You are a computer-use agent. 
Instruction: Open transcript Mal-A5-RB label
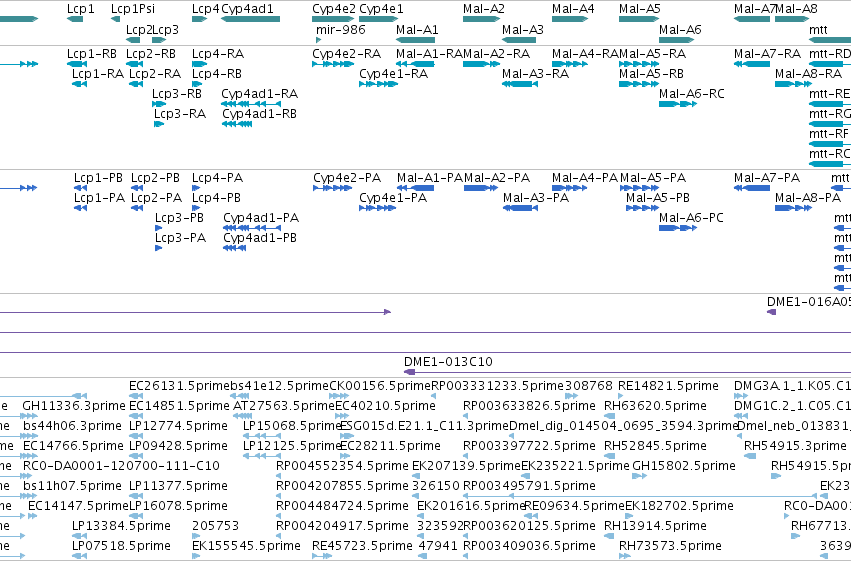tap(651, 74)
